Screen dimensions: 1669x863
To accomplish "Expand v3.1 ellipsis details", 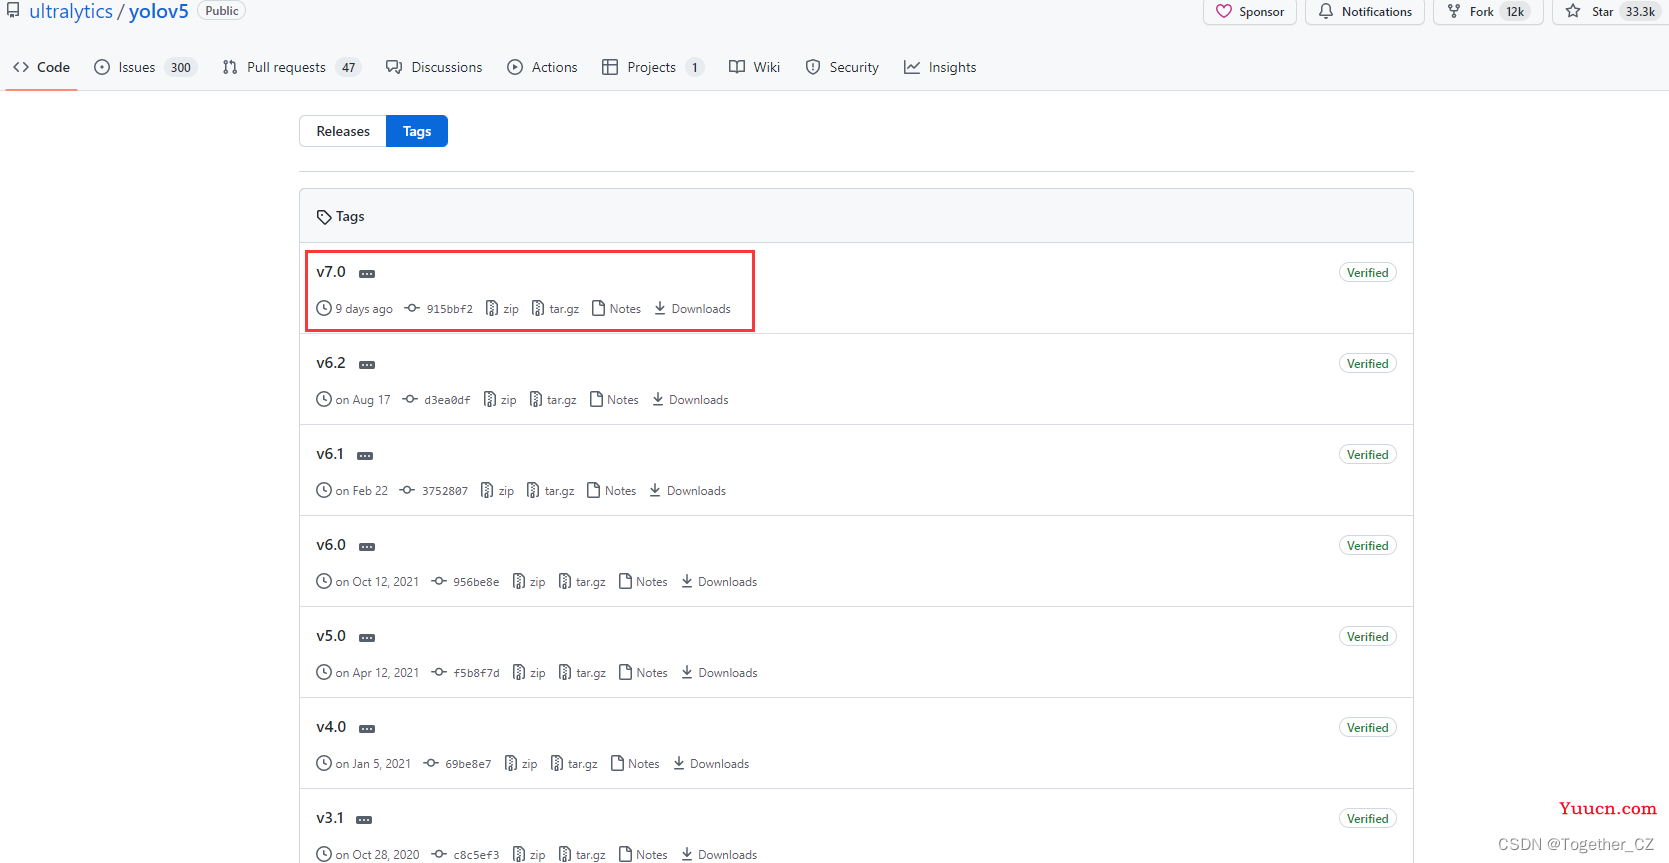I will pos(364,820).
